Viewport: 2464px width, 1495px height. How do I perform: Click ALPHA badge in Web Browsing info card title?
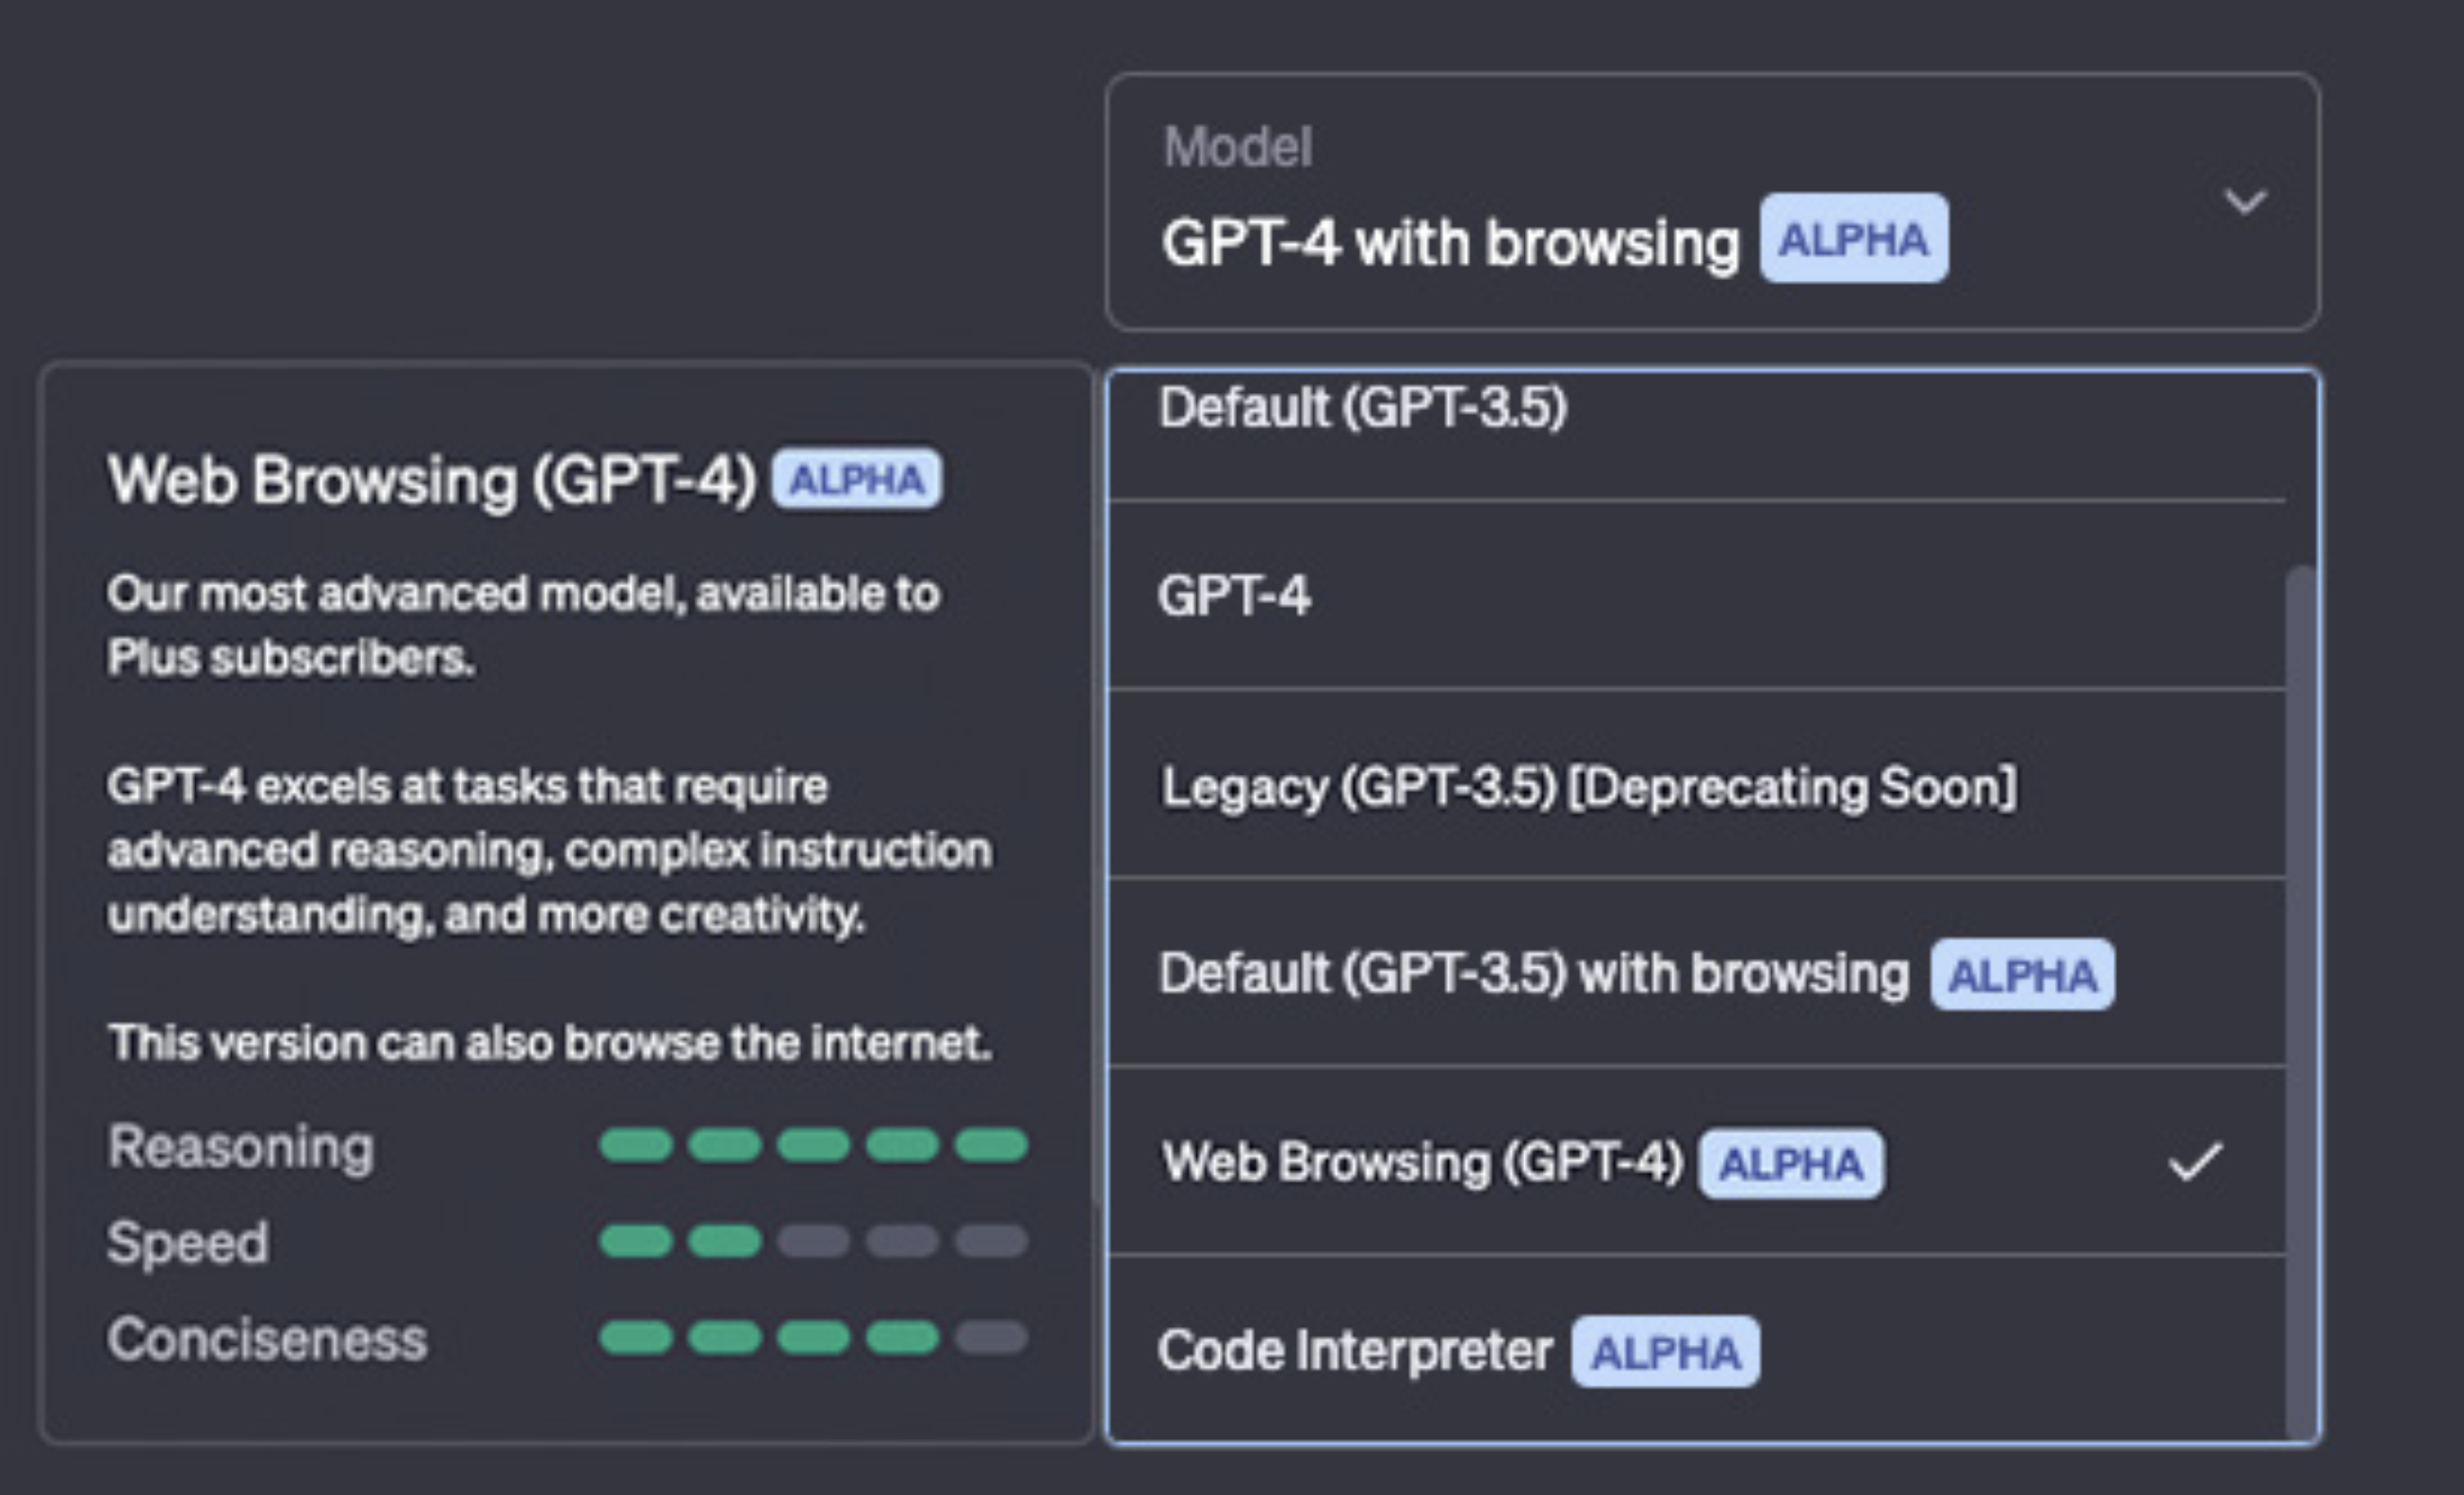857,479
